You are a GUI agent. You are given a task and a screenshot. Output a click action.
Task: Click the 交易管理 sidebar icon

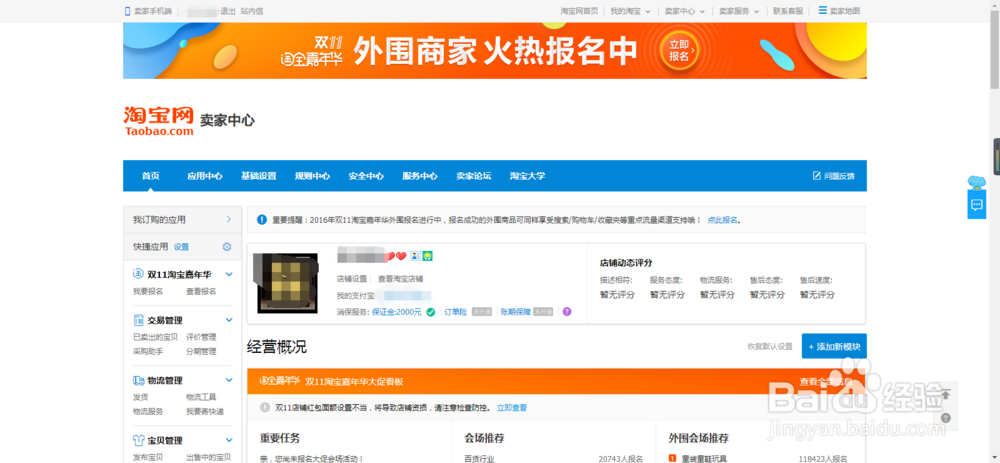pyautogui.click(x=138, y=320)
